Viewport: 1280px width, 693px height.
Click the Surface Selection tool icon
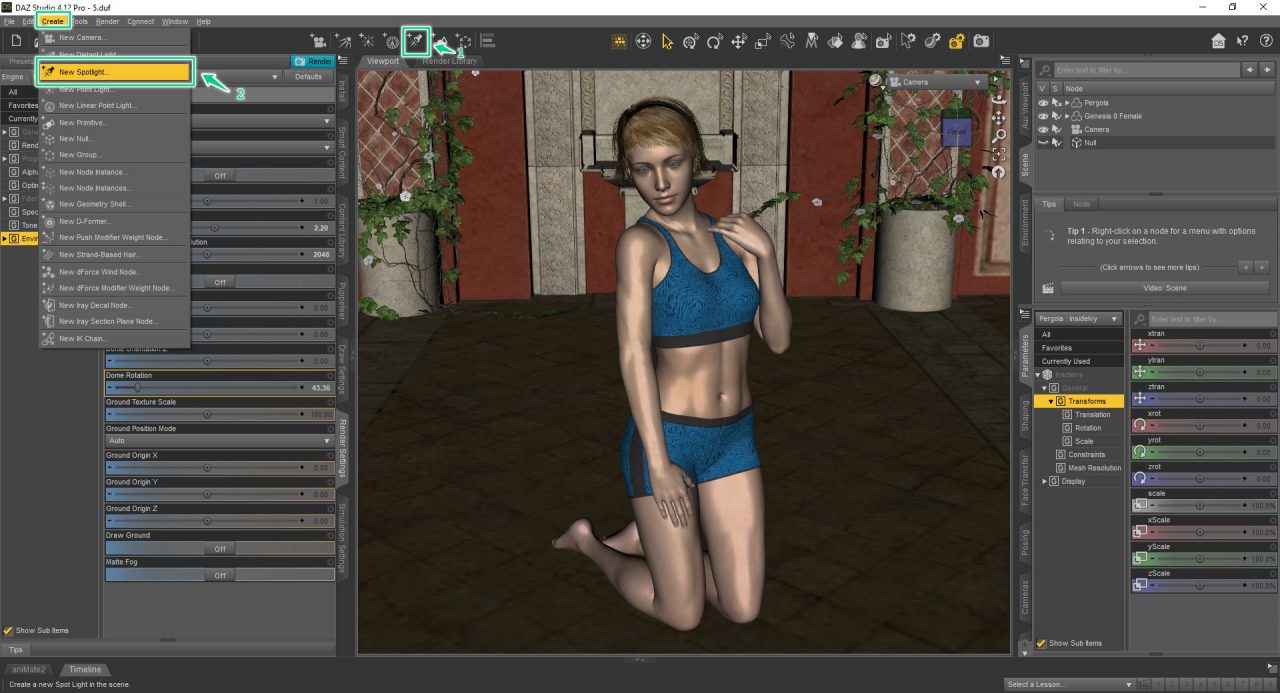tap(837, 41)
